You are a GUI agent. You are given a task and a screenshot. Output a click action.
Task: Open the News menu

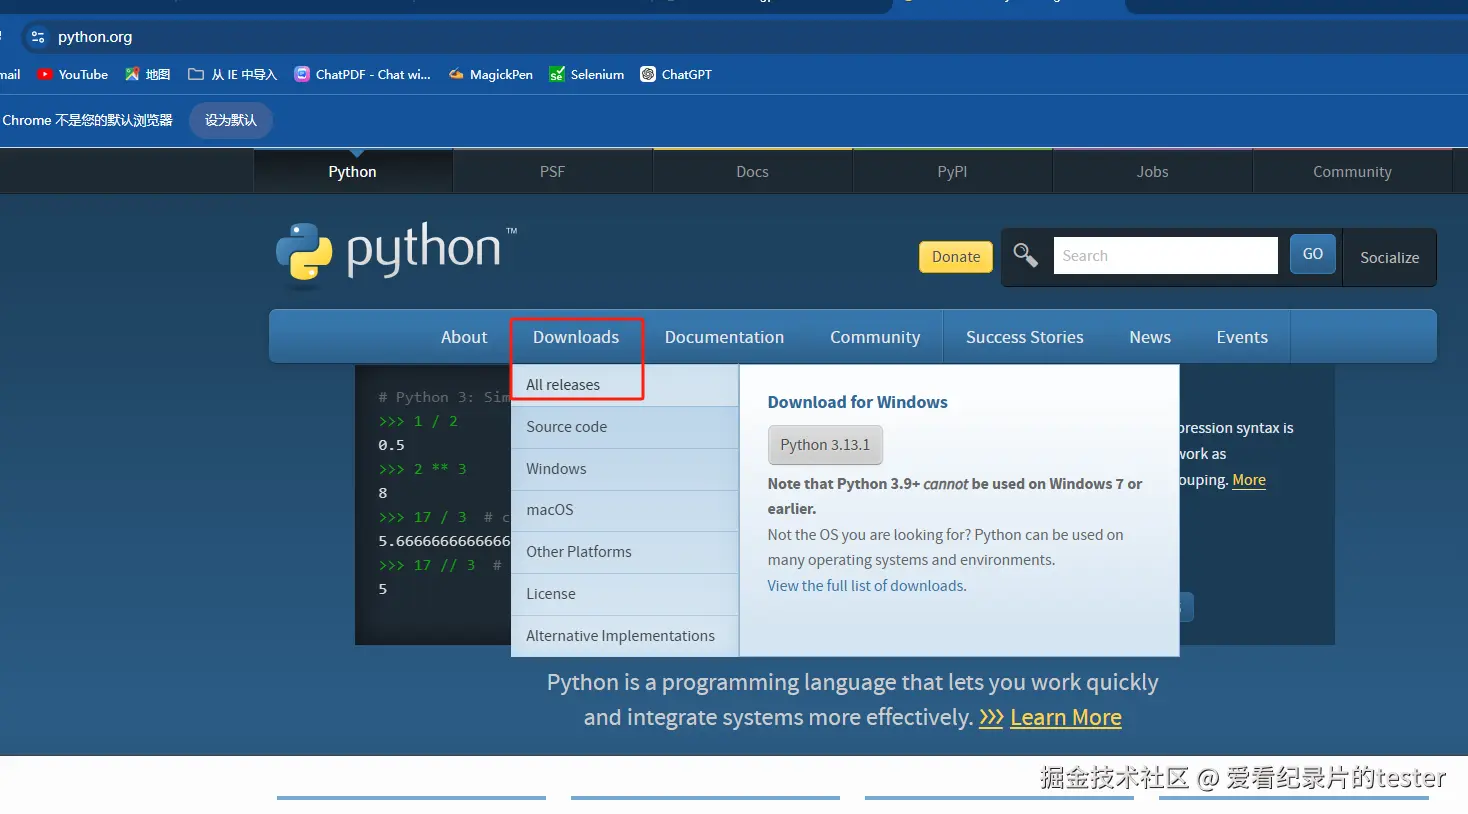1150,337
